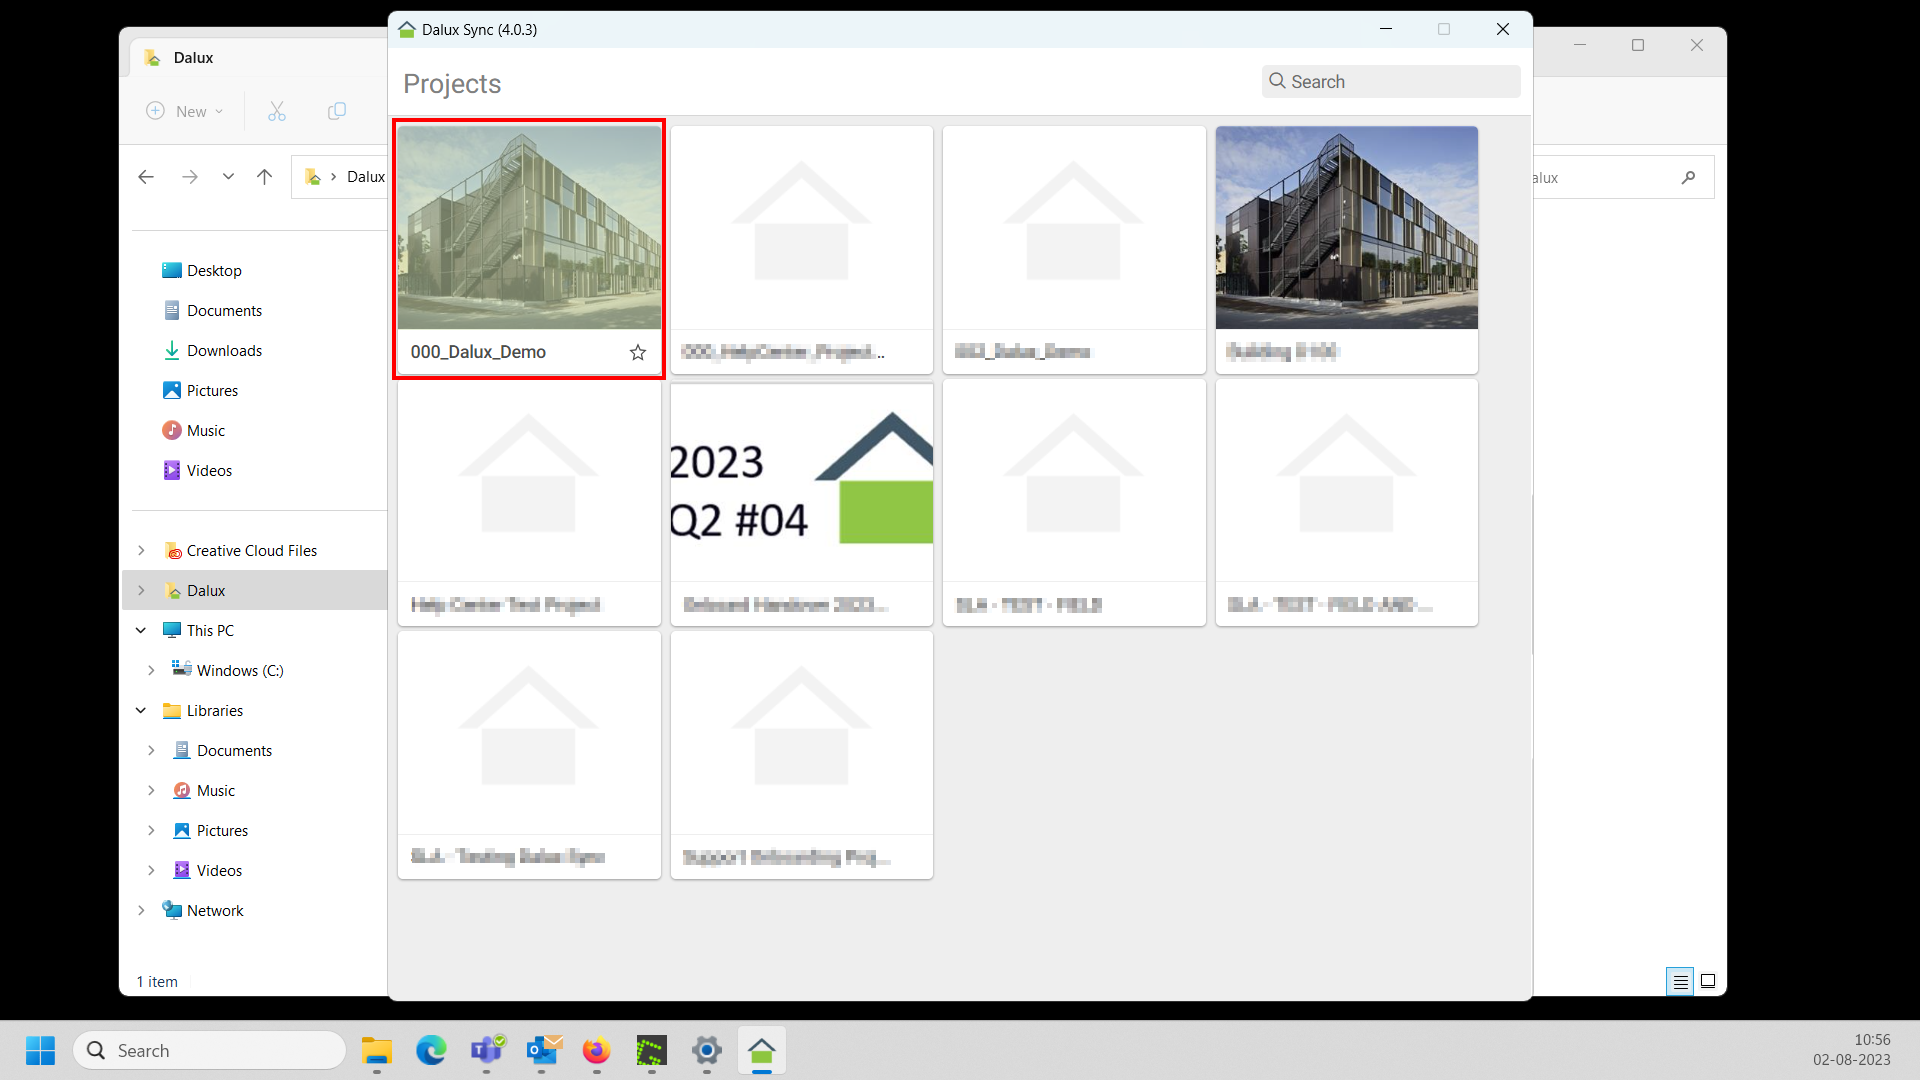Open the 000_Dalux_Demo project thumbnail
The height and width of the screenshot is (1080, 1920).
(529, 228)
